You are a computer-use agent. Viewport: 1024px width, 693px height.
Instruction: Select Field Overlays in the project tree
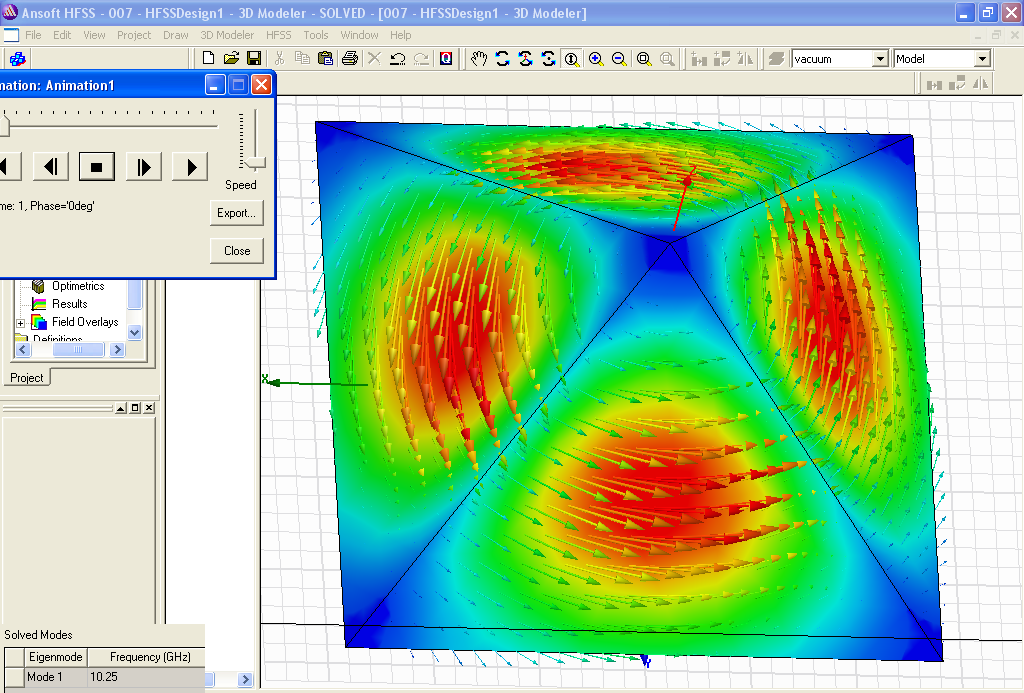(x=85, y=322)
